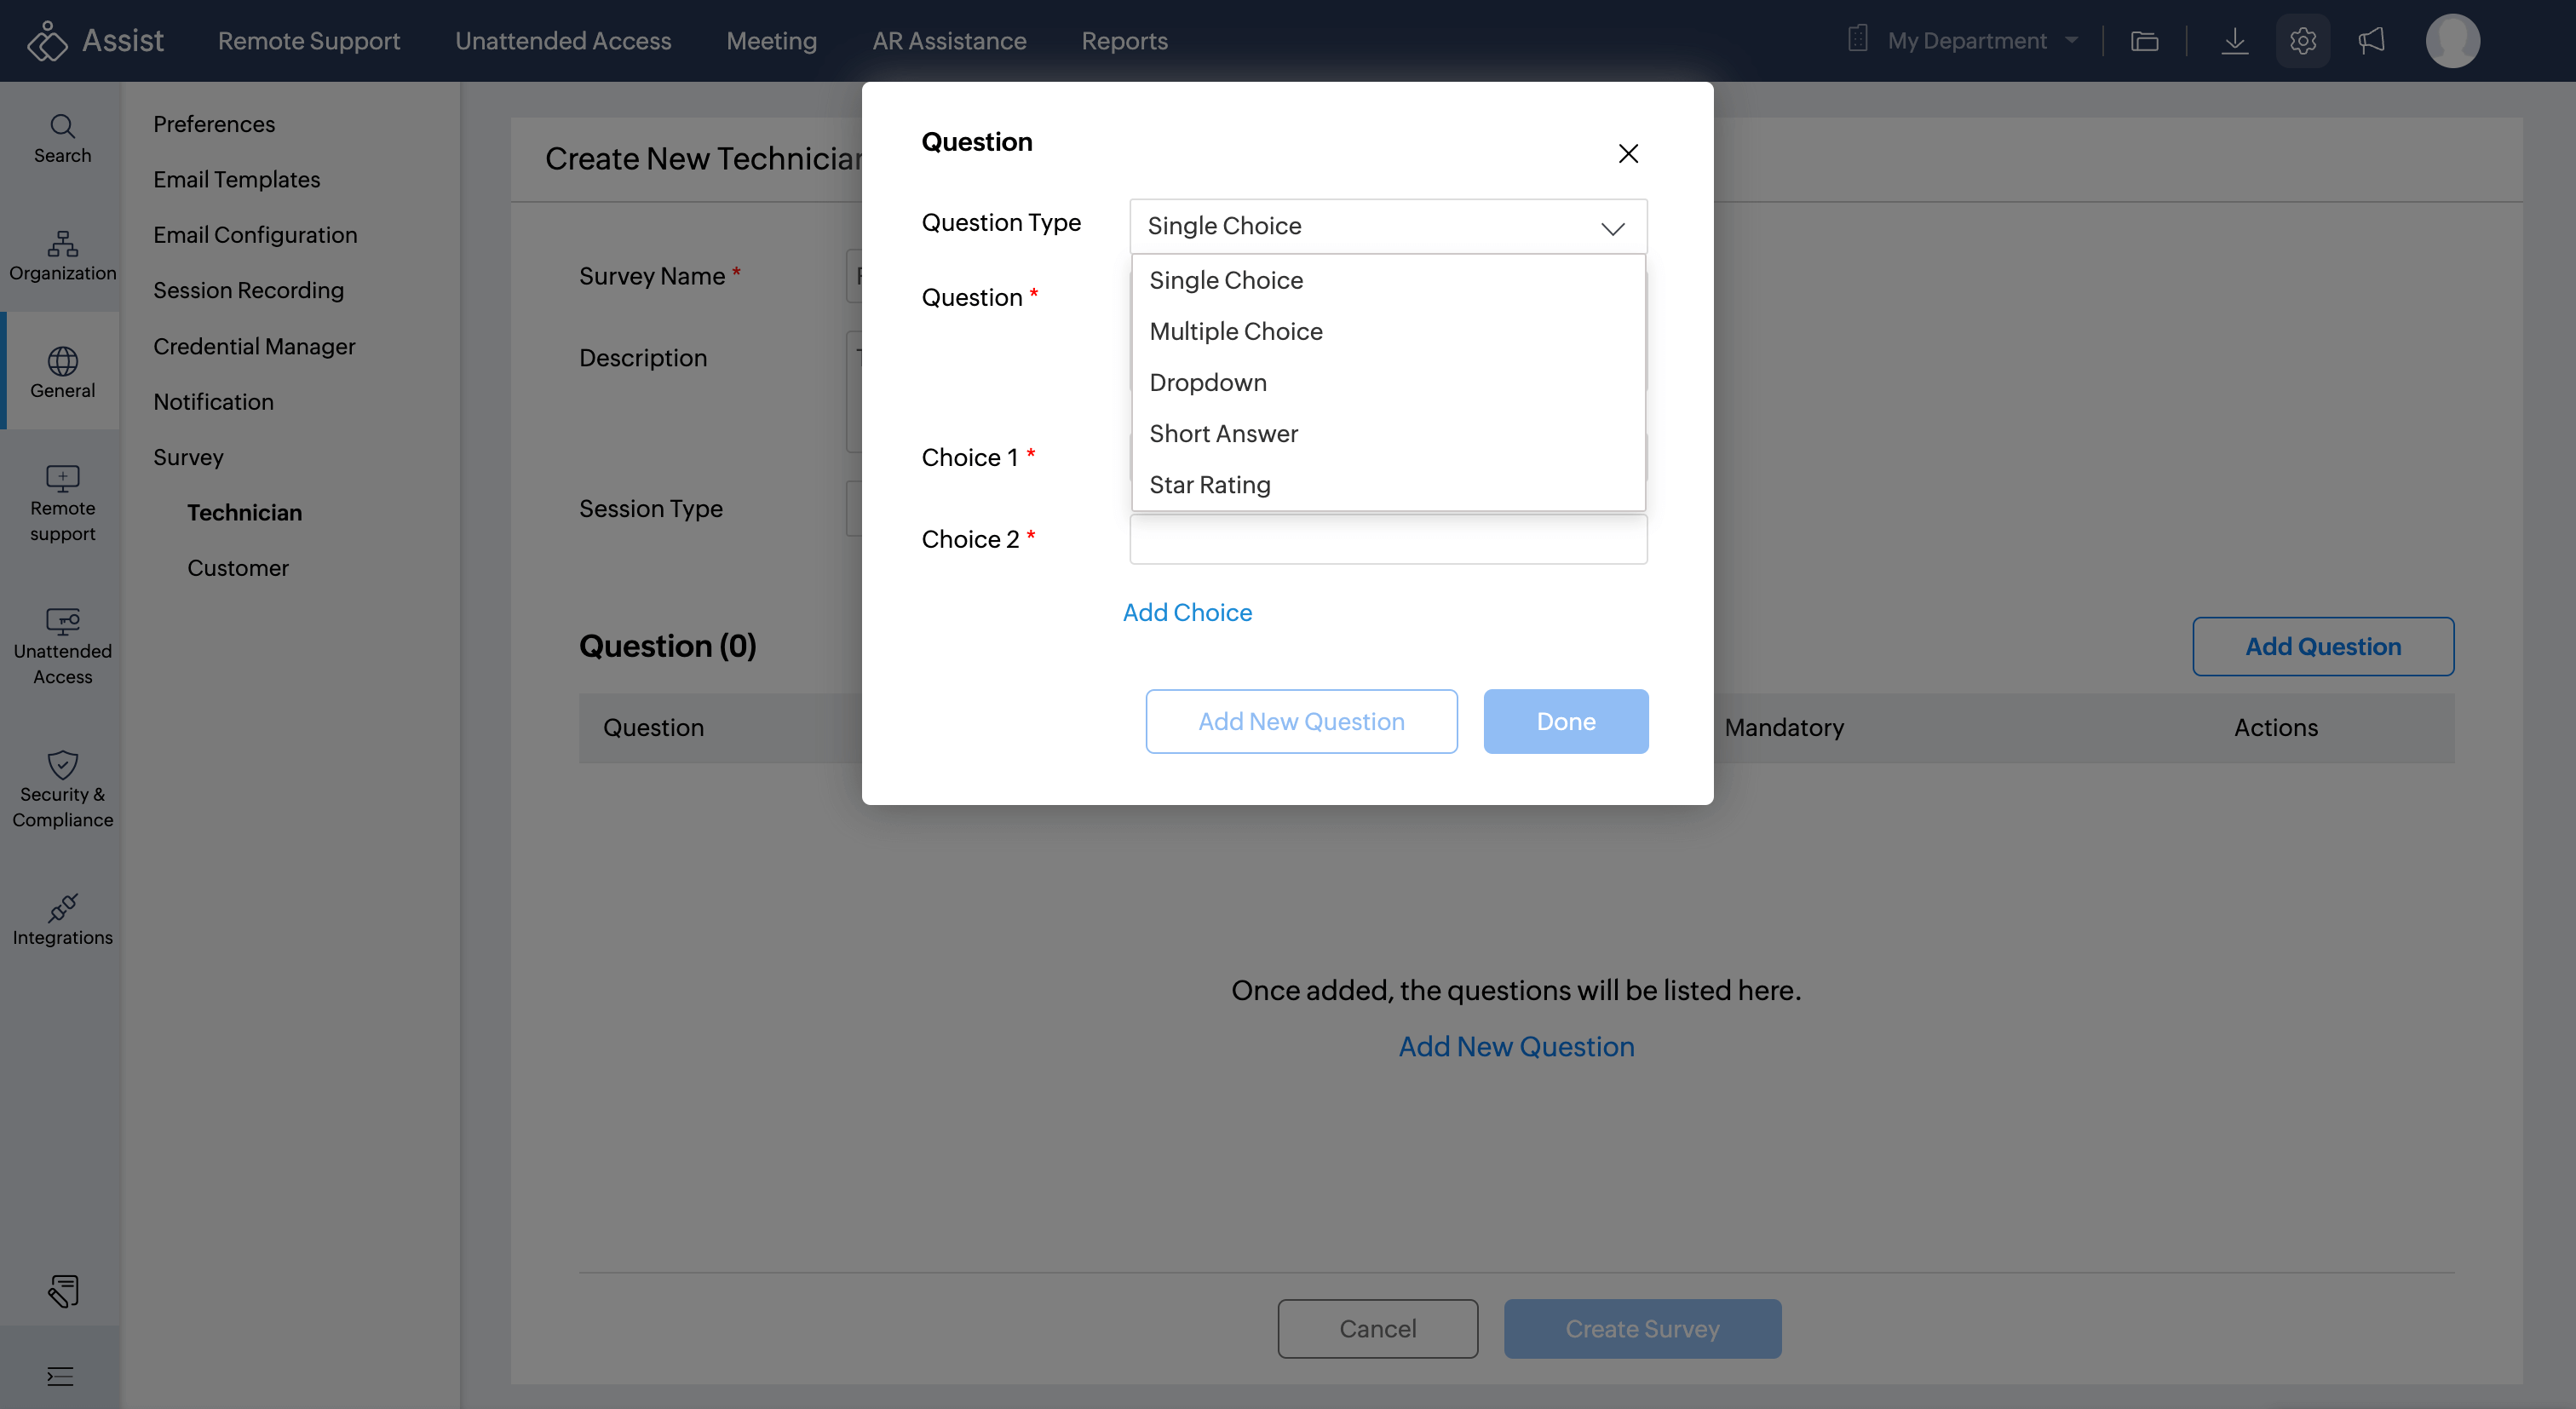Click the download icon in header
The height and width of the screenshot is (1409, 2576).
2234,41
